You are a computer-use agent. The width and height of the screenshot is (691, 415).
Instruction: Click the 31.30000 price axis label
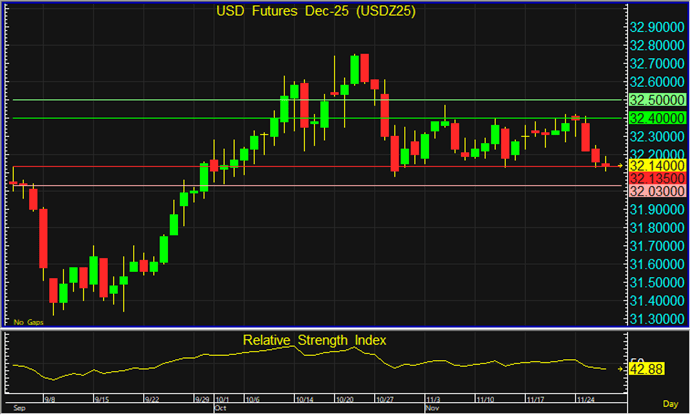tap(656, 318)
